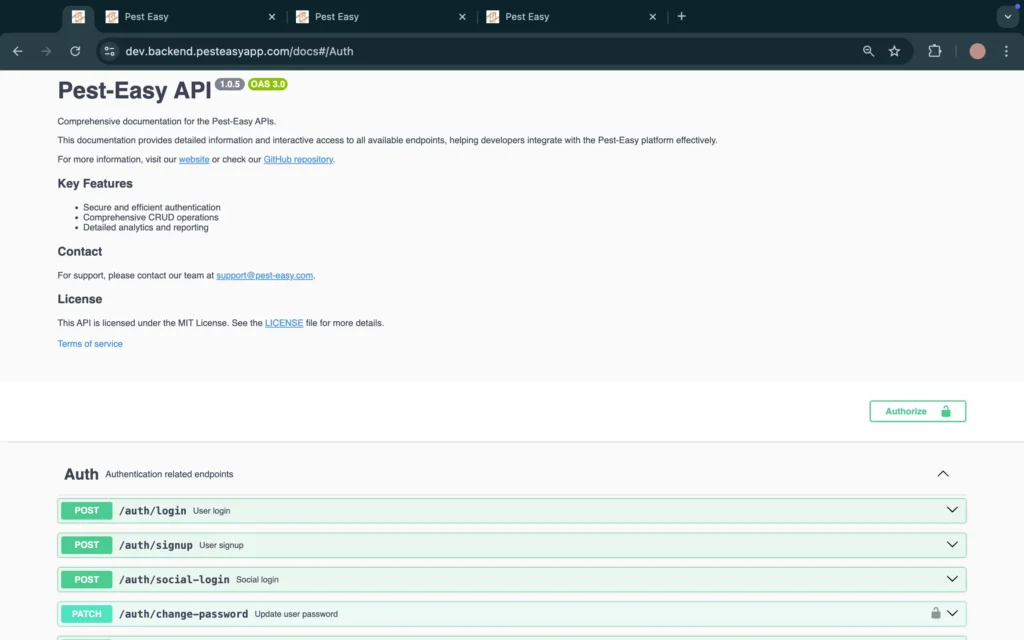Expand the POST /auth/social-login endpoint
This screenshot has width=1024, height=640.
click(x=952, y=579)
